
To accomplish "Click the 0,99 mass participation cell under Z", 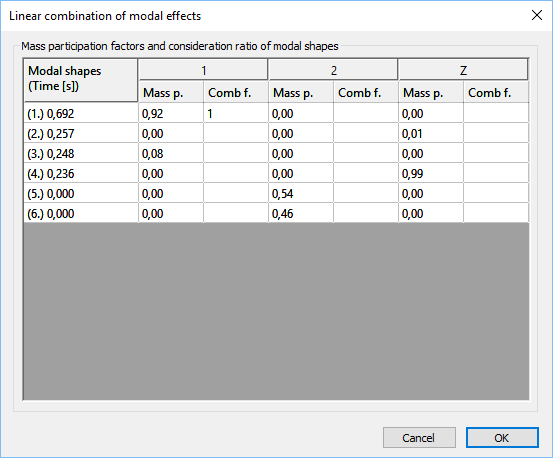I will pos(431,173).
